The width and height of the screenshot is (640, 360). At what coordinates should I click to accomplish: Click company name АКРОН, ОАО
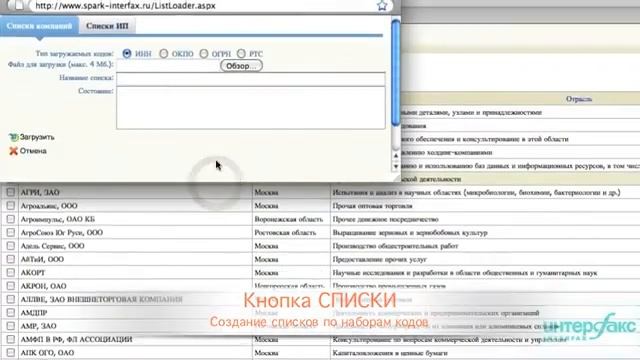(43, 286)
